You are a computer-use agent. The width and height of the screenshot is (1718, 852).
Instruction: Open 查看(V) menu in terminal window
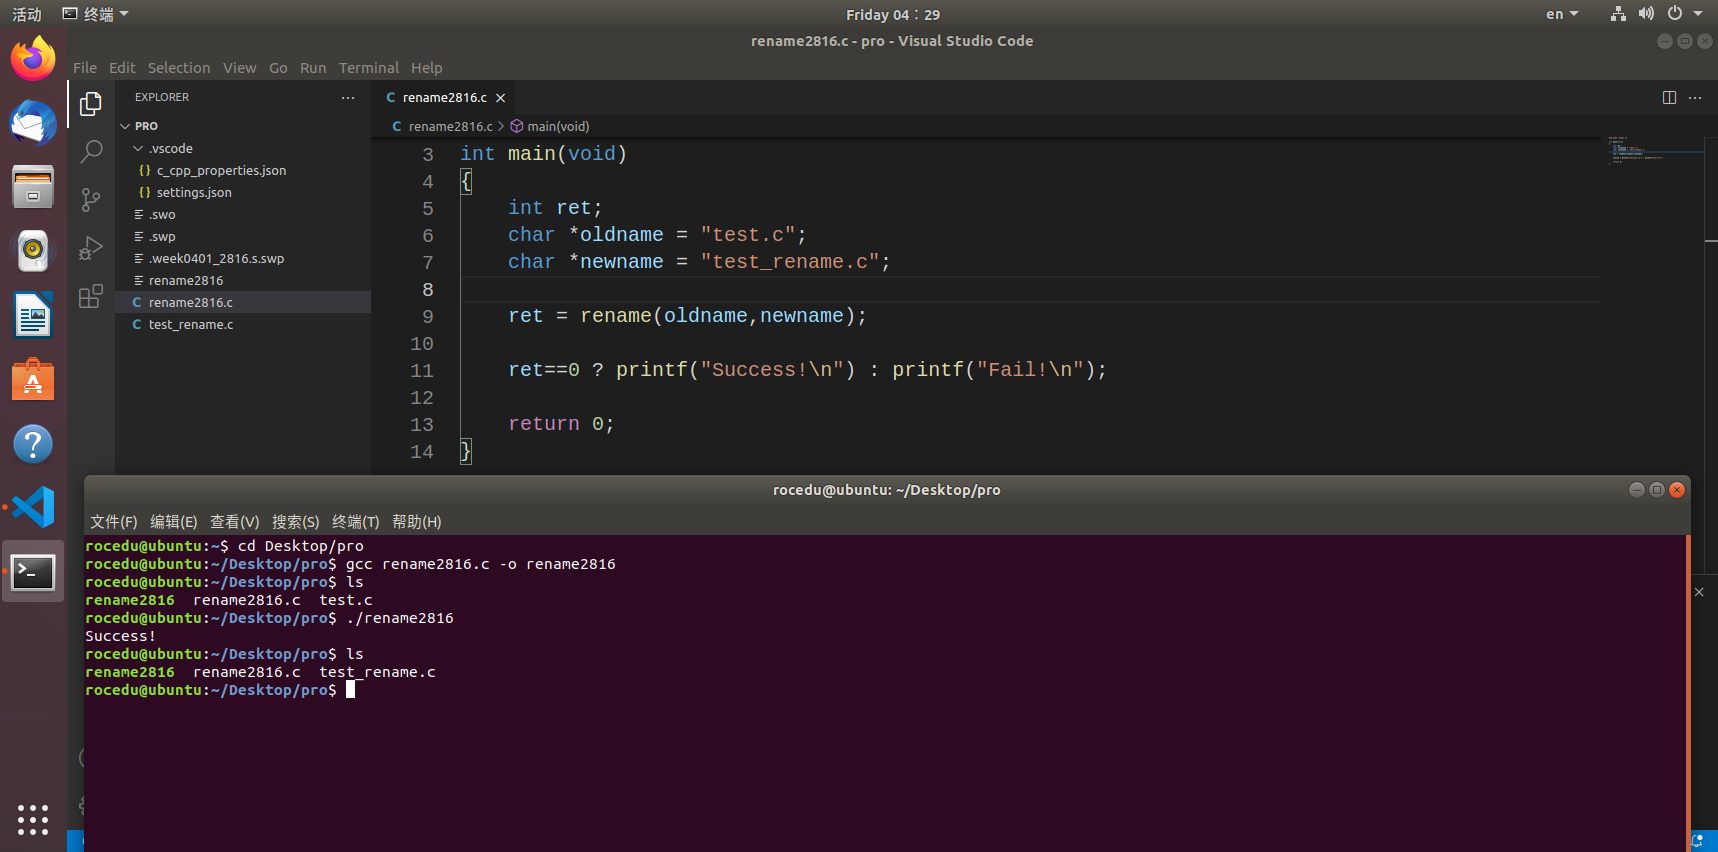tap(235, 522)
